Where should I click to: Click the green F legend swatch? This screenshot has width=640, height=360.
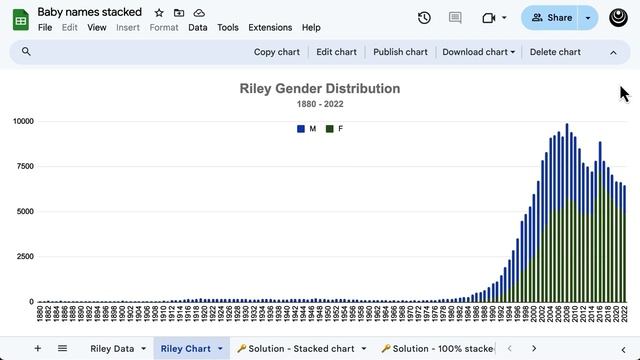[329, 129]
